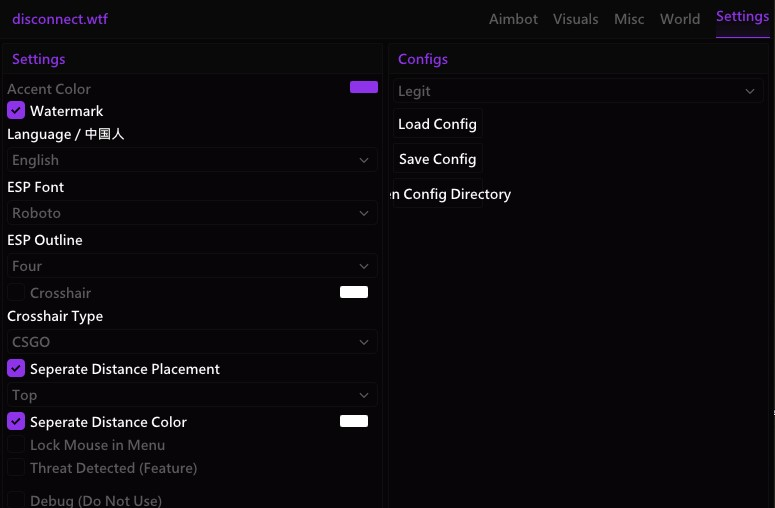Click the Save Config button

[x=437, y=159]
